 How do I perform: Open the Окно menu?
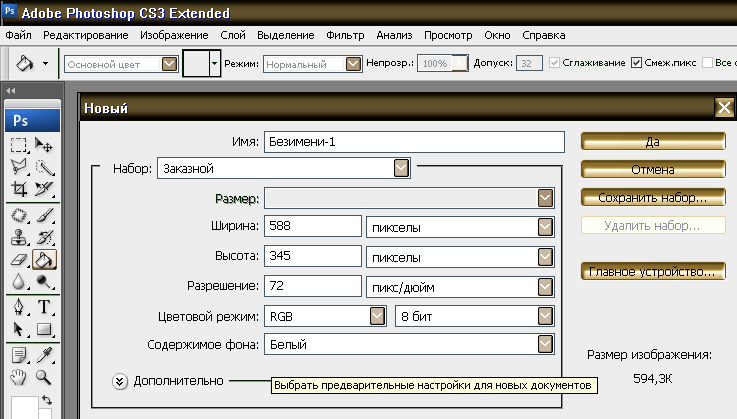[x=497, y=35]
